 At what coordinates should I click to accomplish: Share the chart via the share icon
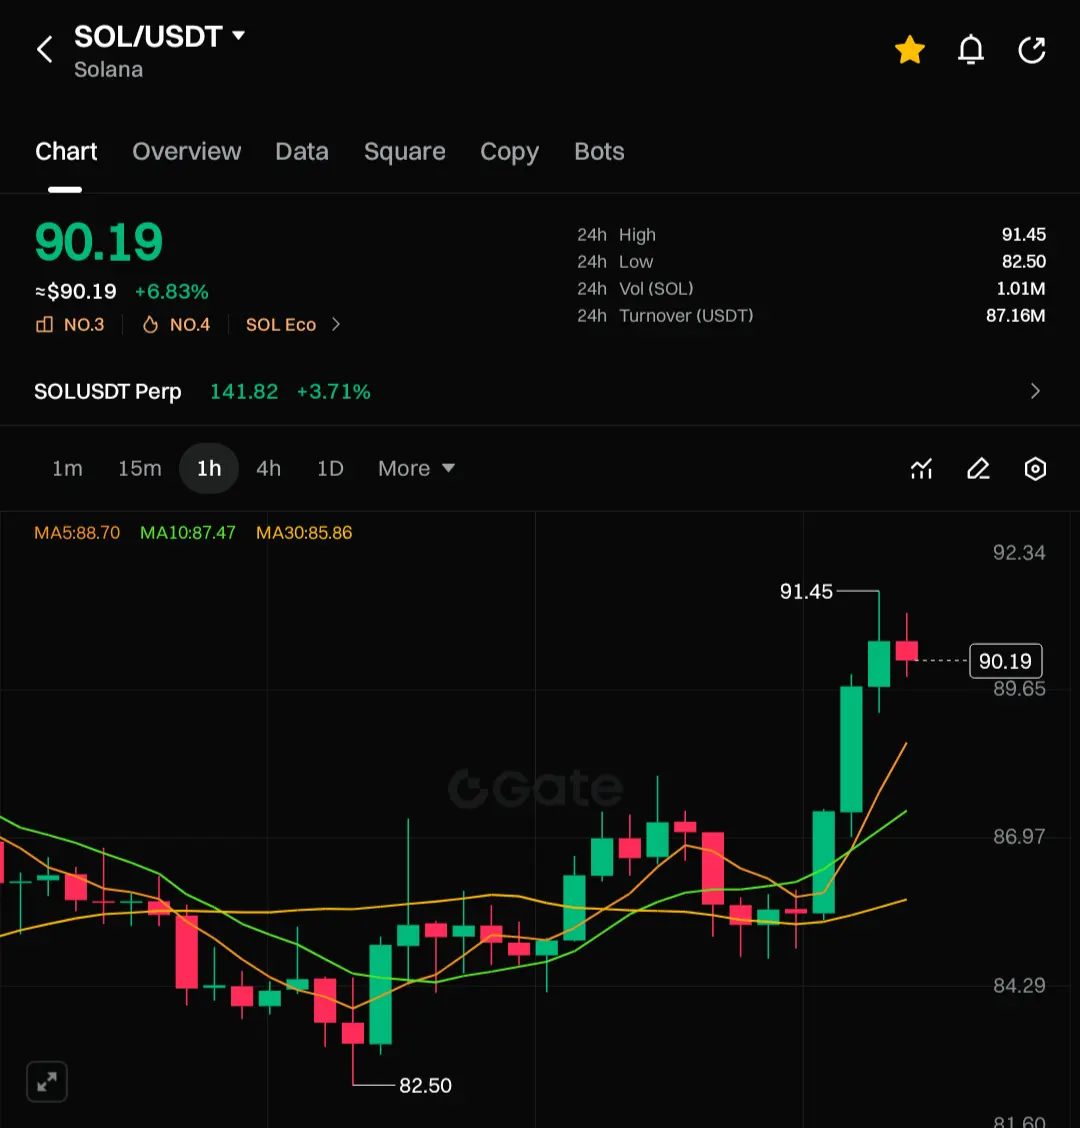(1032, 50)
